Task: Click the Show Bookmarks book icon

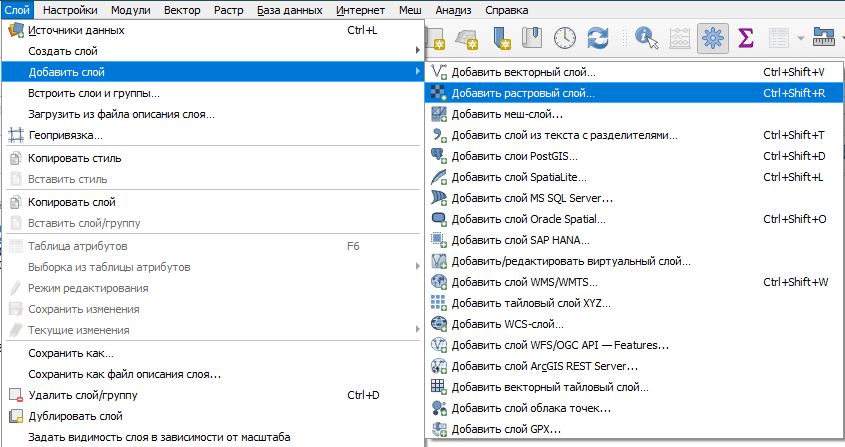Action: point(533,38)
